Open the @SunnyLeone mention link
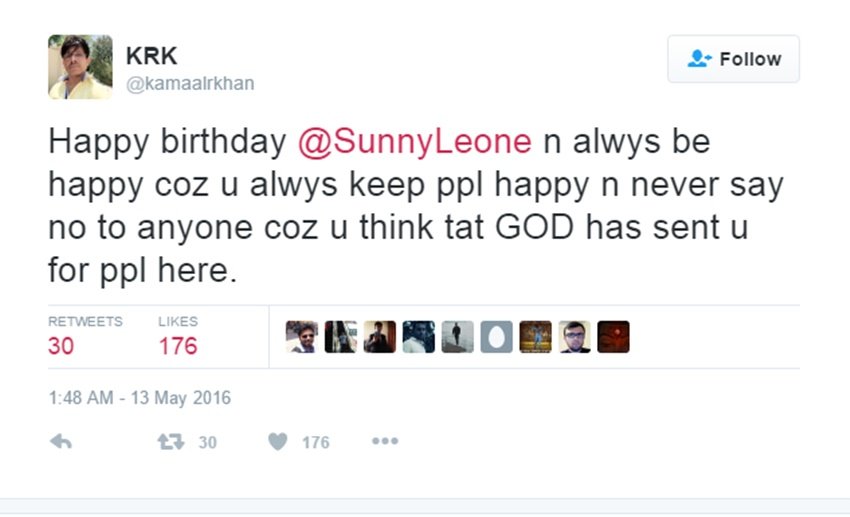Image resolution: width=850 pixels, height=517 pixels. [415, 142]
